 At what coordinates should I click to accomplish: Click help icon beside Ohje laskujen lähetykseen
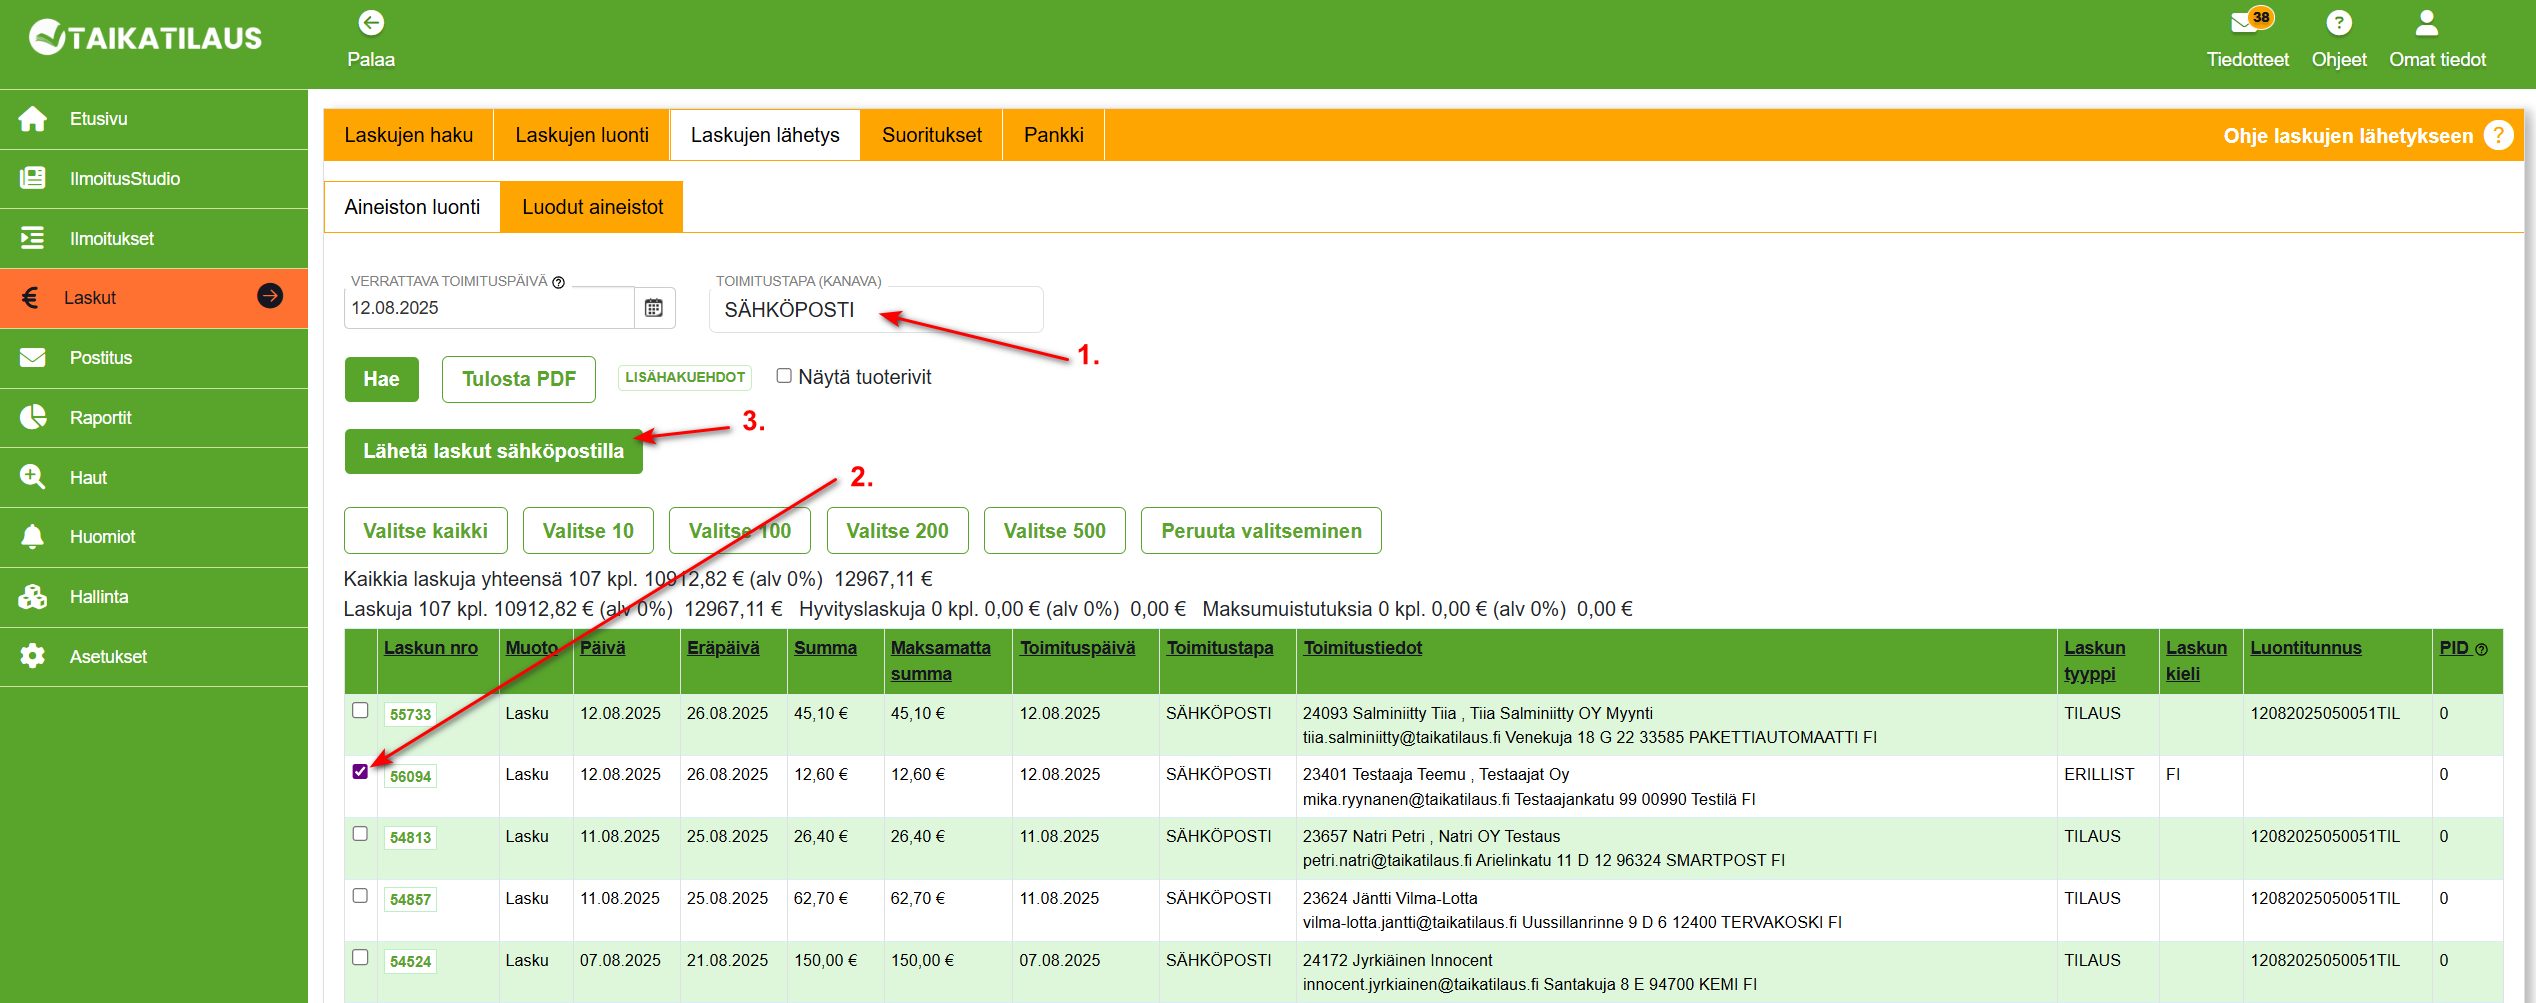pos(2499,135)
